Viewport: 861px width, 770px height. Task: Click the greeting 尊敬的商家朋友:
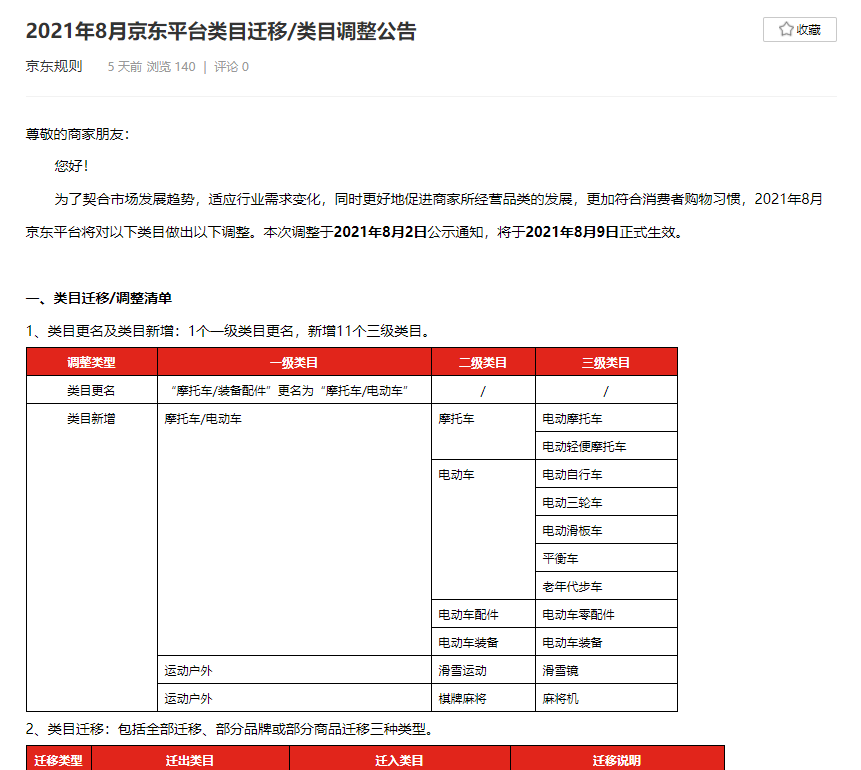[x=78, y=134]
